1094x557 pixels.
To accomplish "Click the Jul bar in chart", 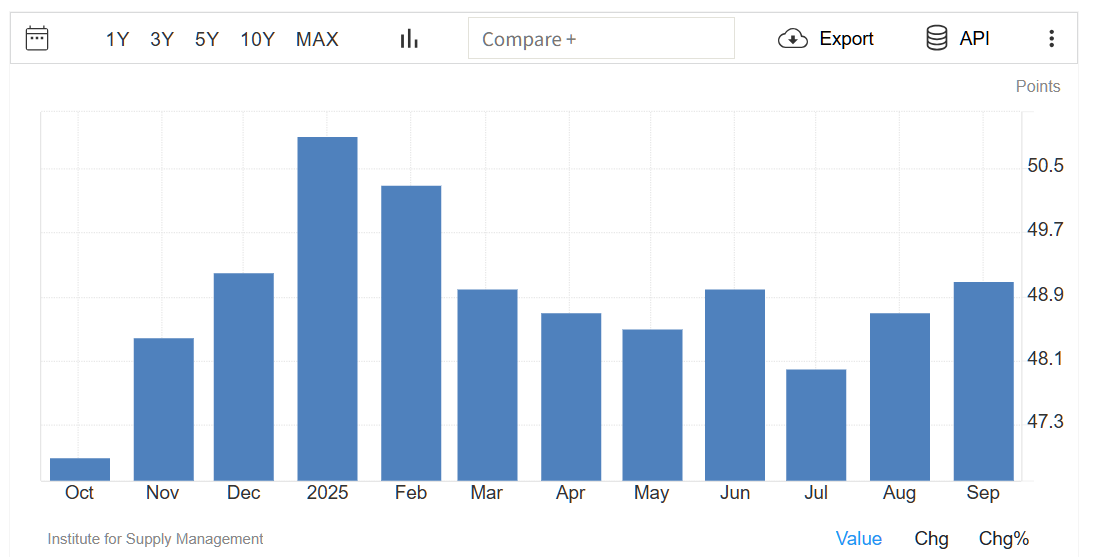I will [815, 425].
